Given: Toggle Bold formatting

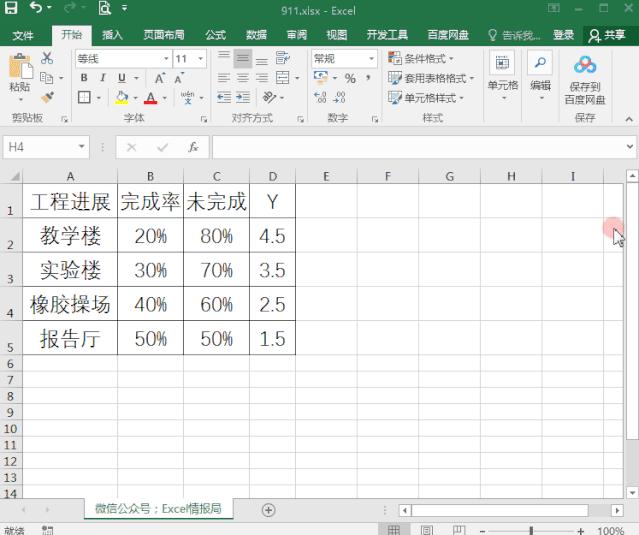Looking at the screenshot, I should [x=84, y=77].
